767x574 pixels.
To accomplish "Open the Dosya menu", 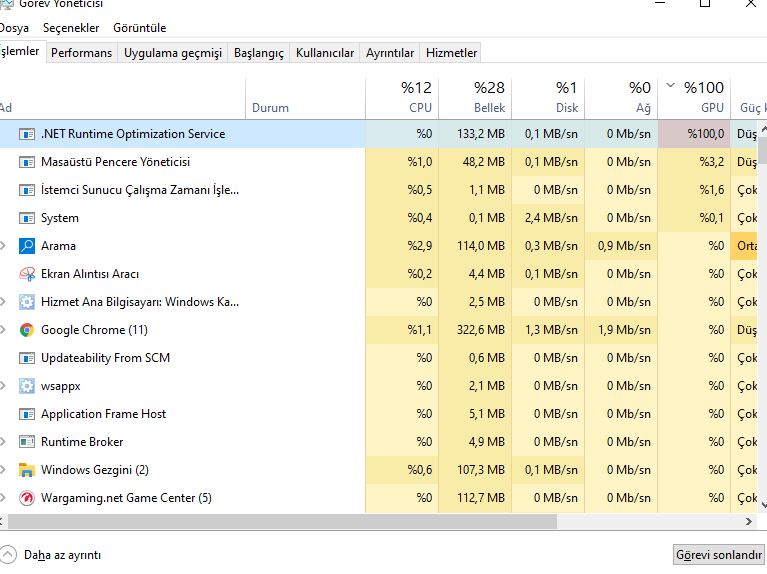I will (14, 28).
